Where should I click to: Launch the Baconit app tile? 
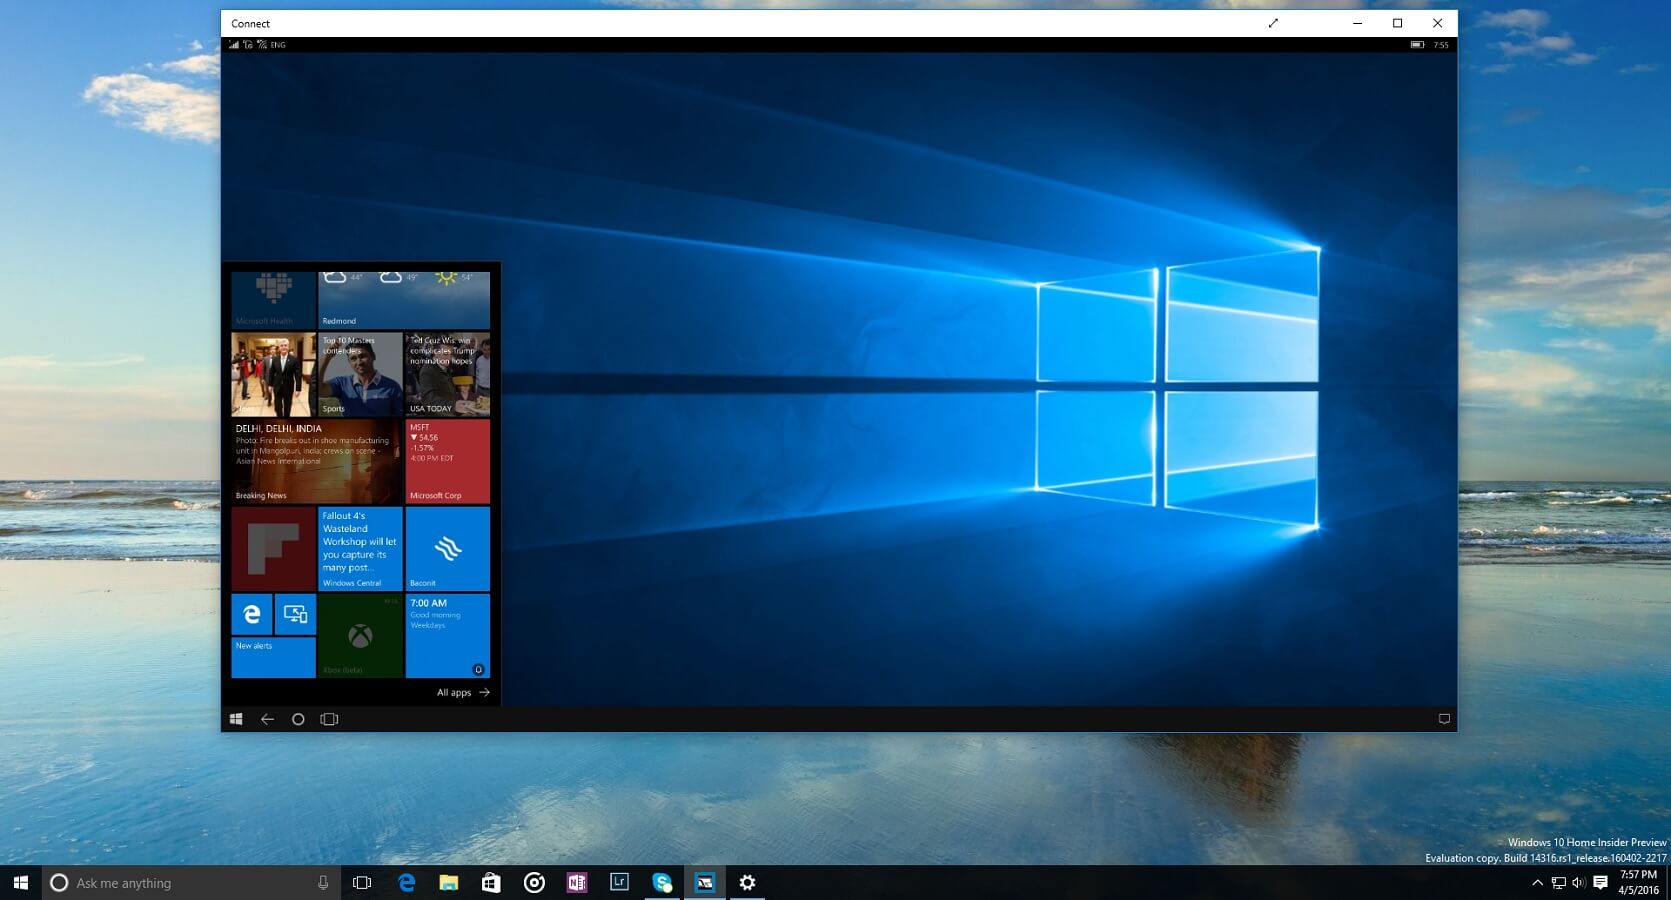(447, 549)
